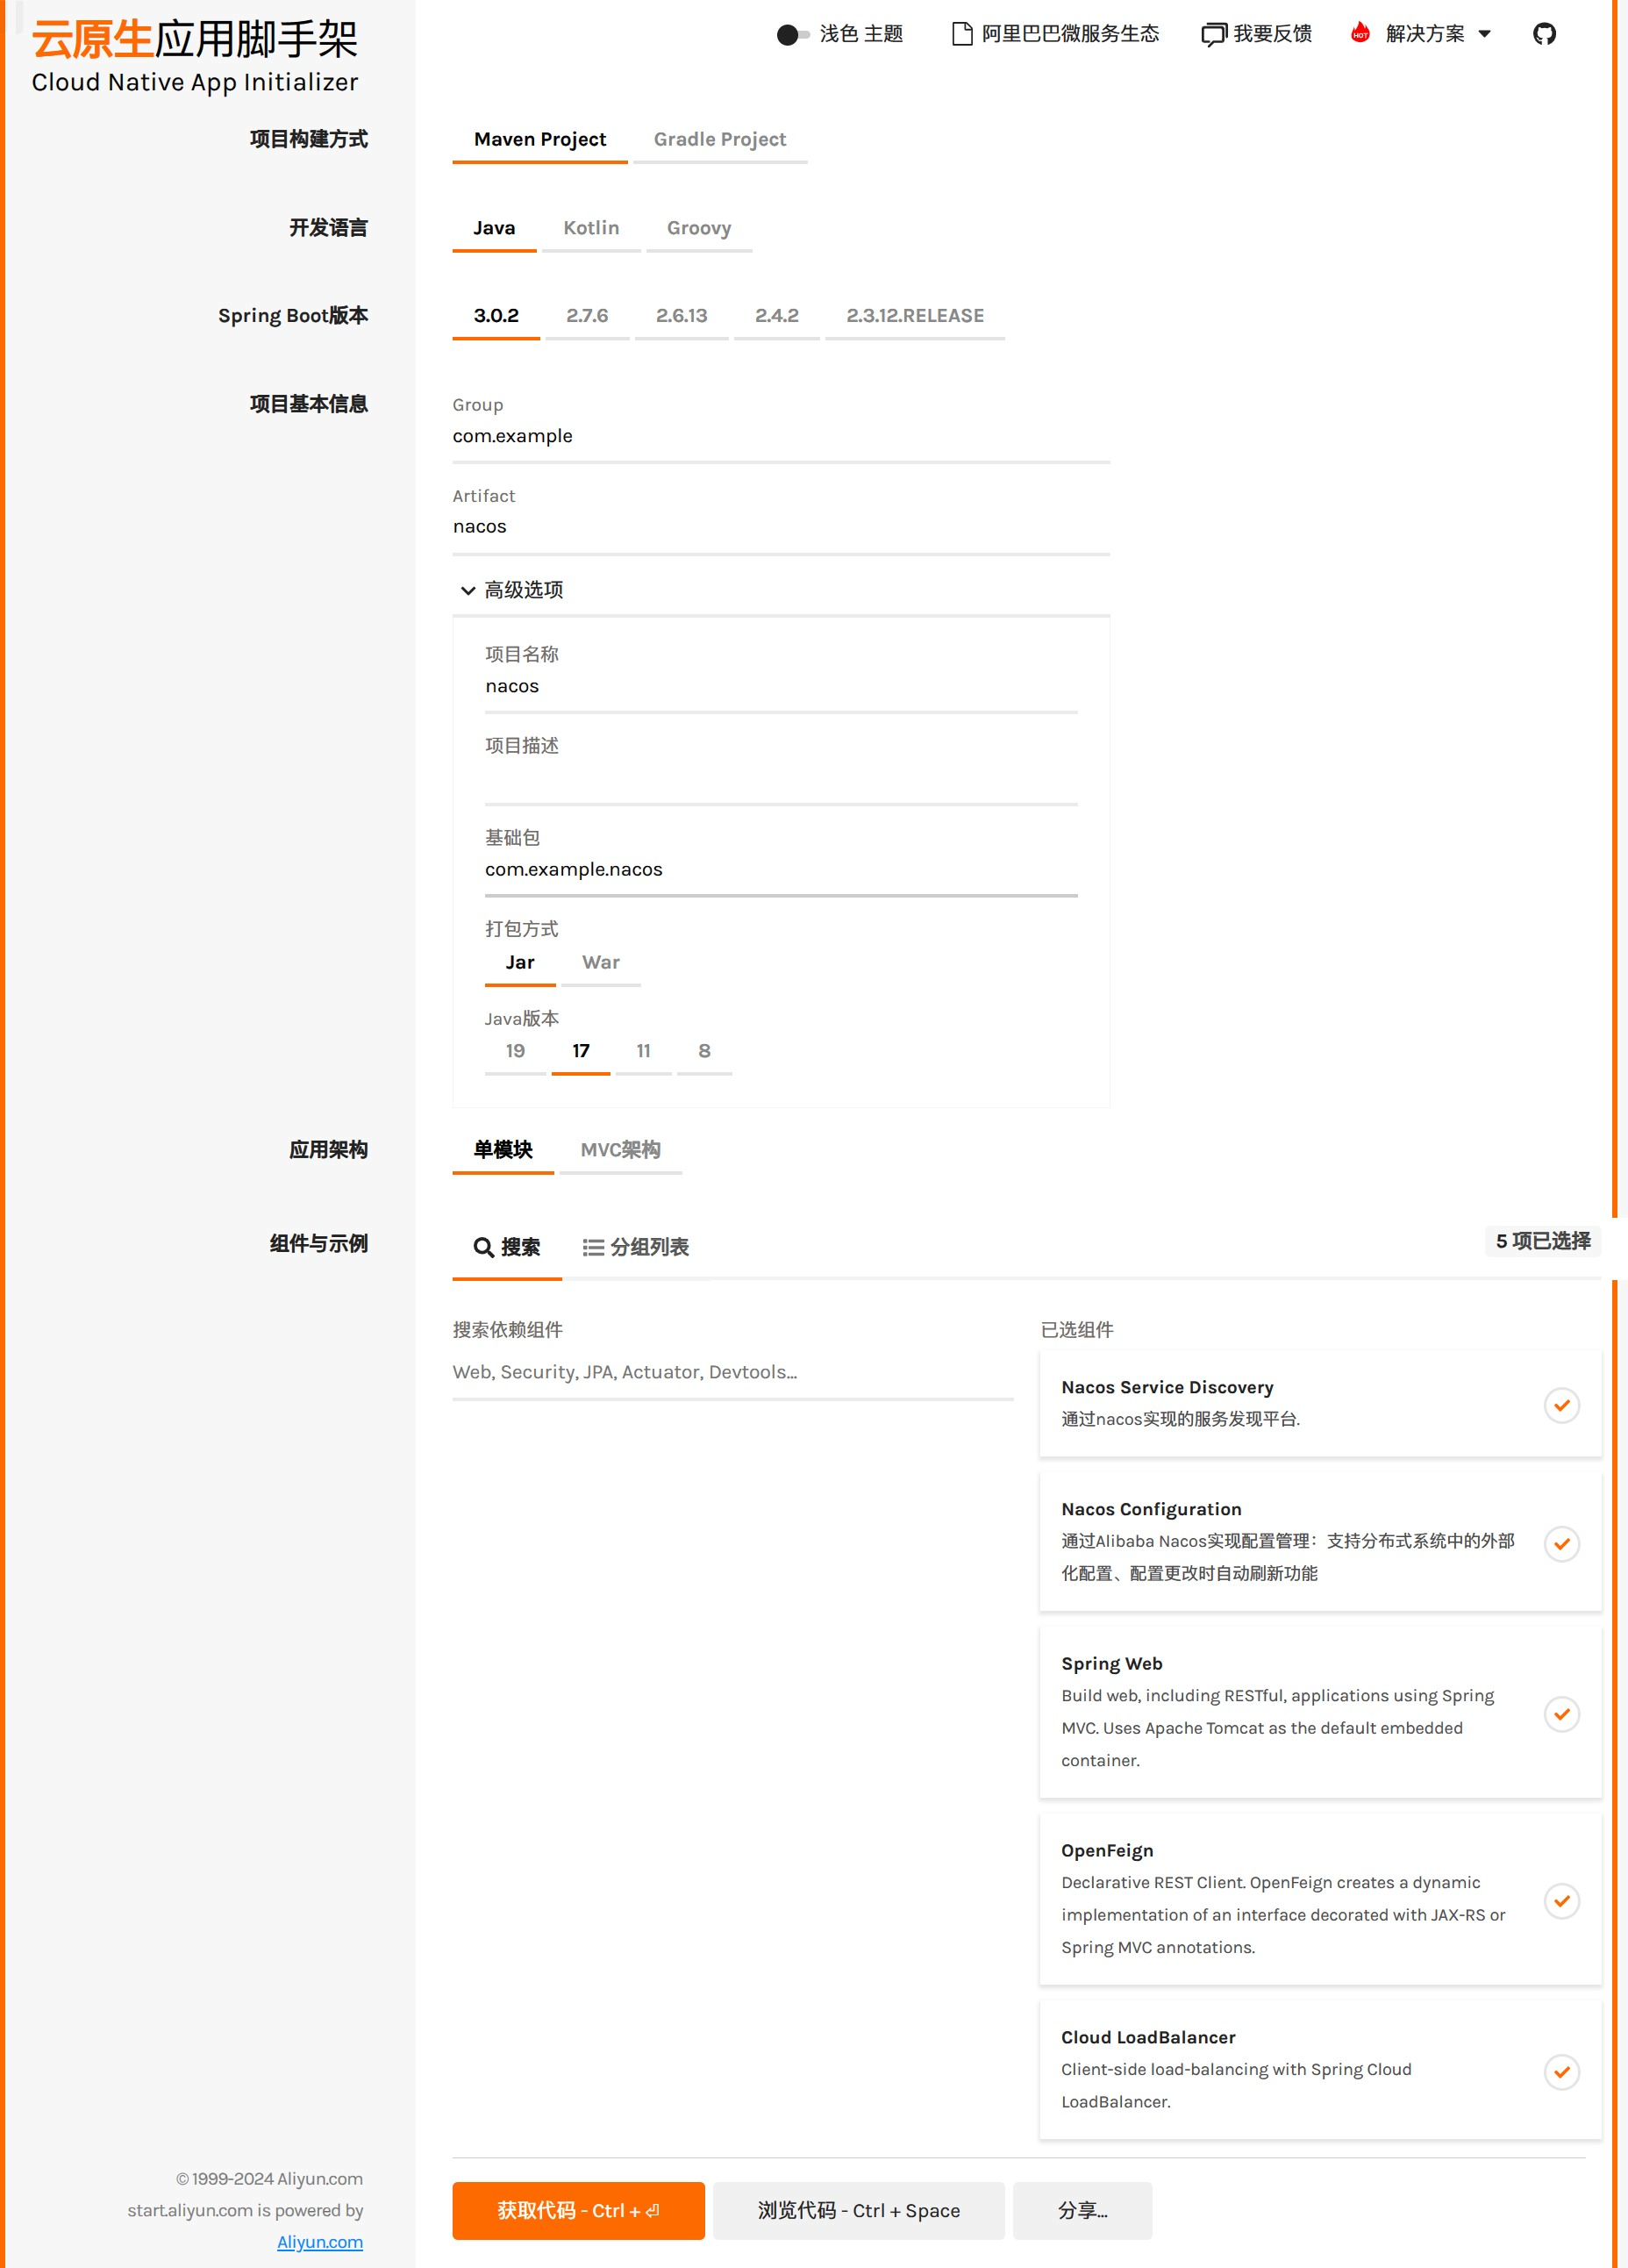Select Spring Boot version 2.3.12.RELEASE
Image resolution: width=1628 pixels, height=2268 pixels.
click(915, 316)
